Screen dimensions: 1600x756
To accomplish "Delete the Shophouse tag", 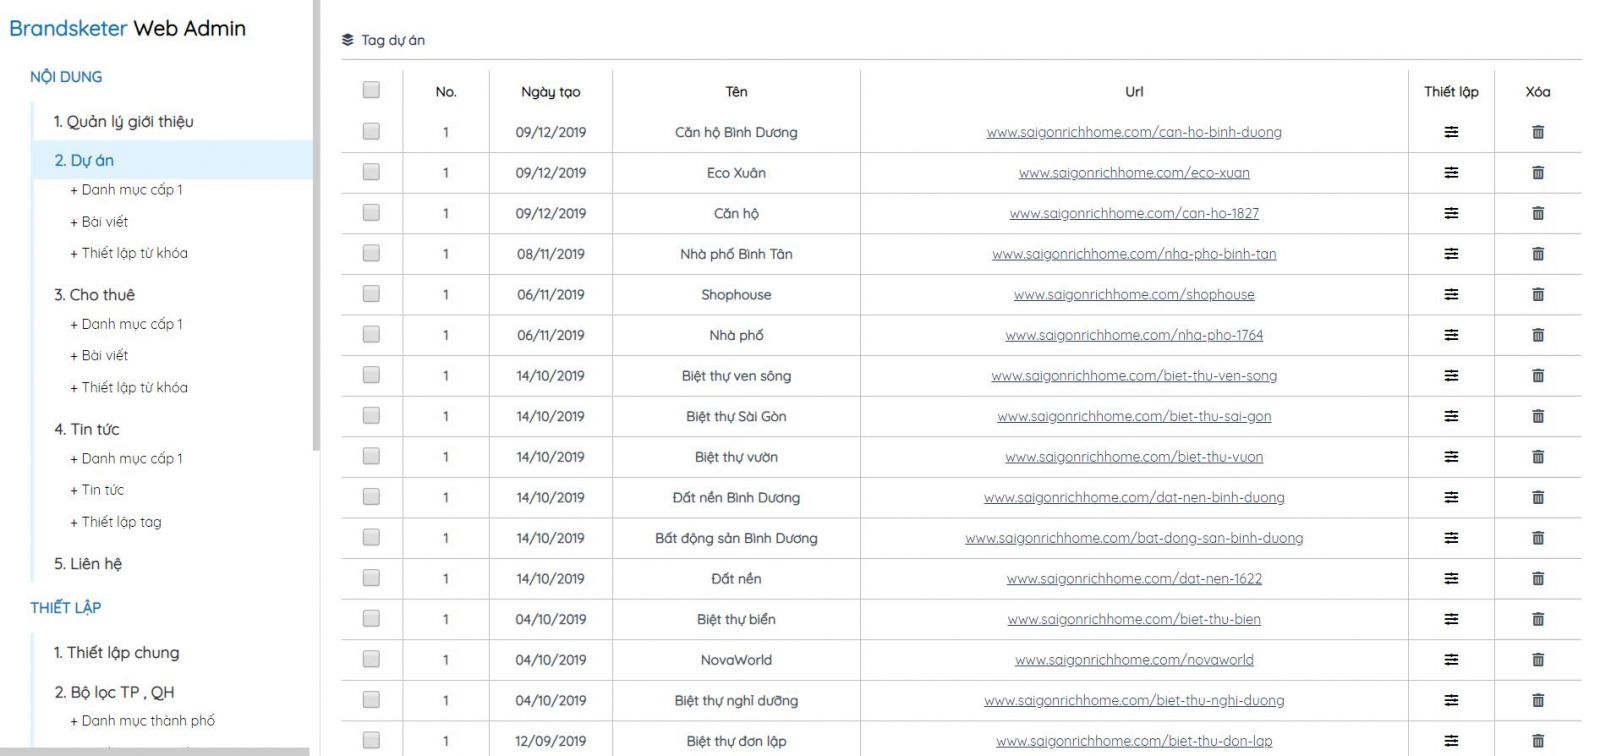I will 1538,295.
